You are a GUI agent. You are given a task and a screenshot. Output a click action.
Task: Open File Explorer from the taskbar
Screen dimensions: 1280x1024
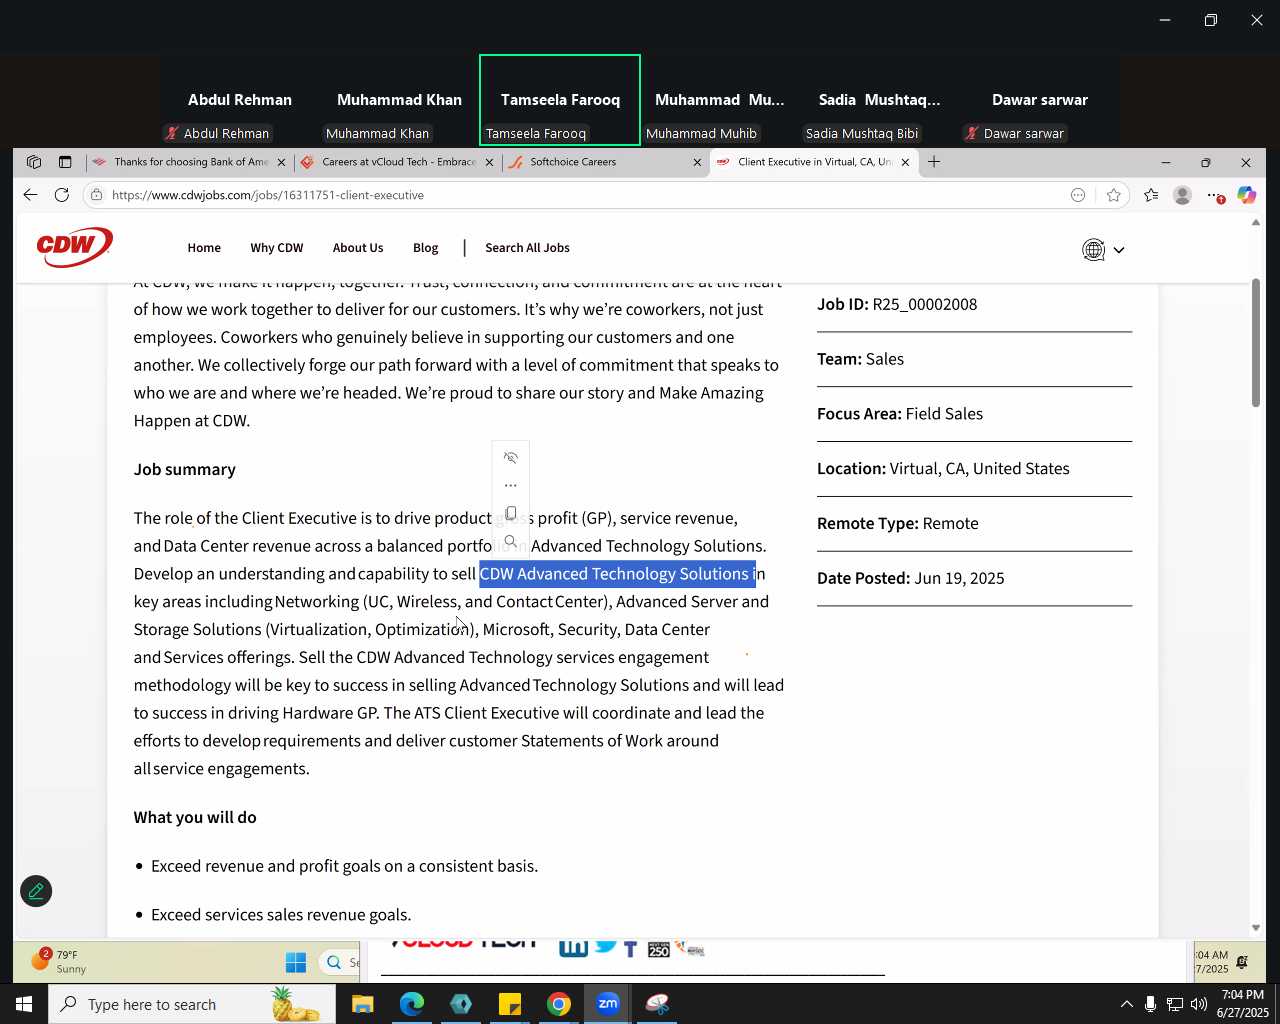(362, 1004)
